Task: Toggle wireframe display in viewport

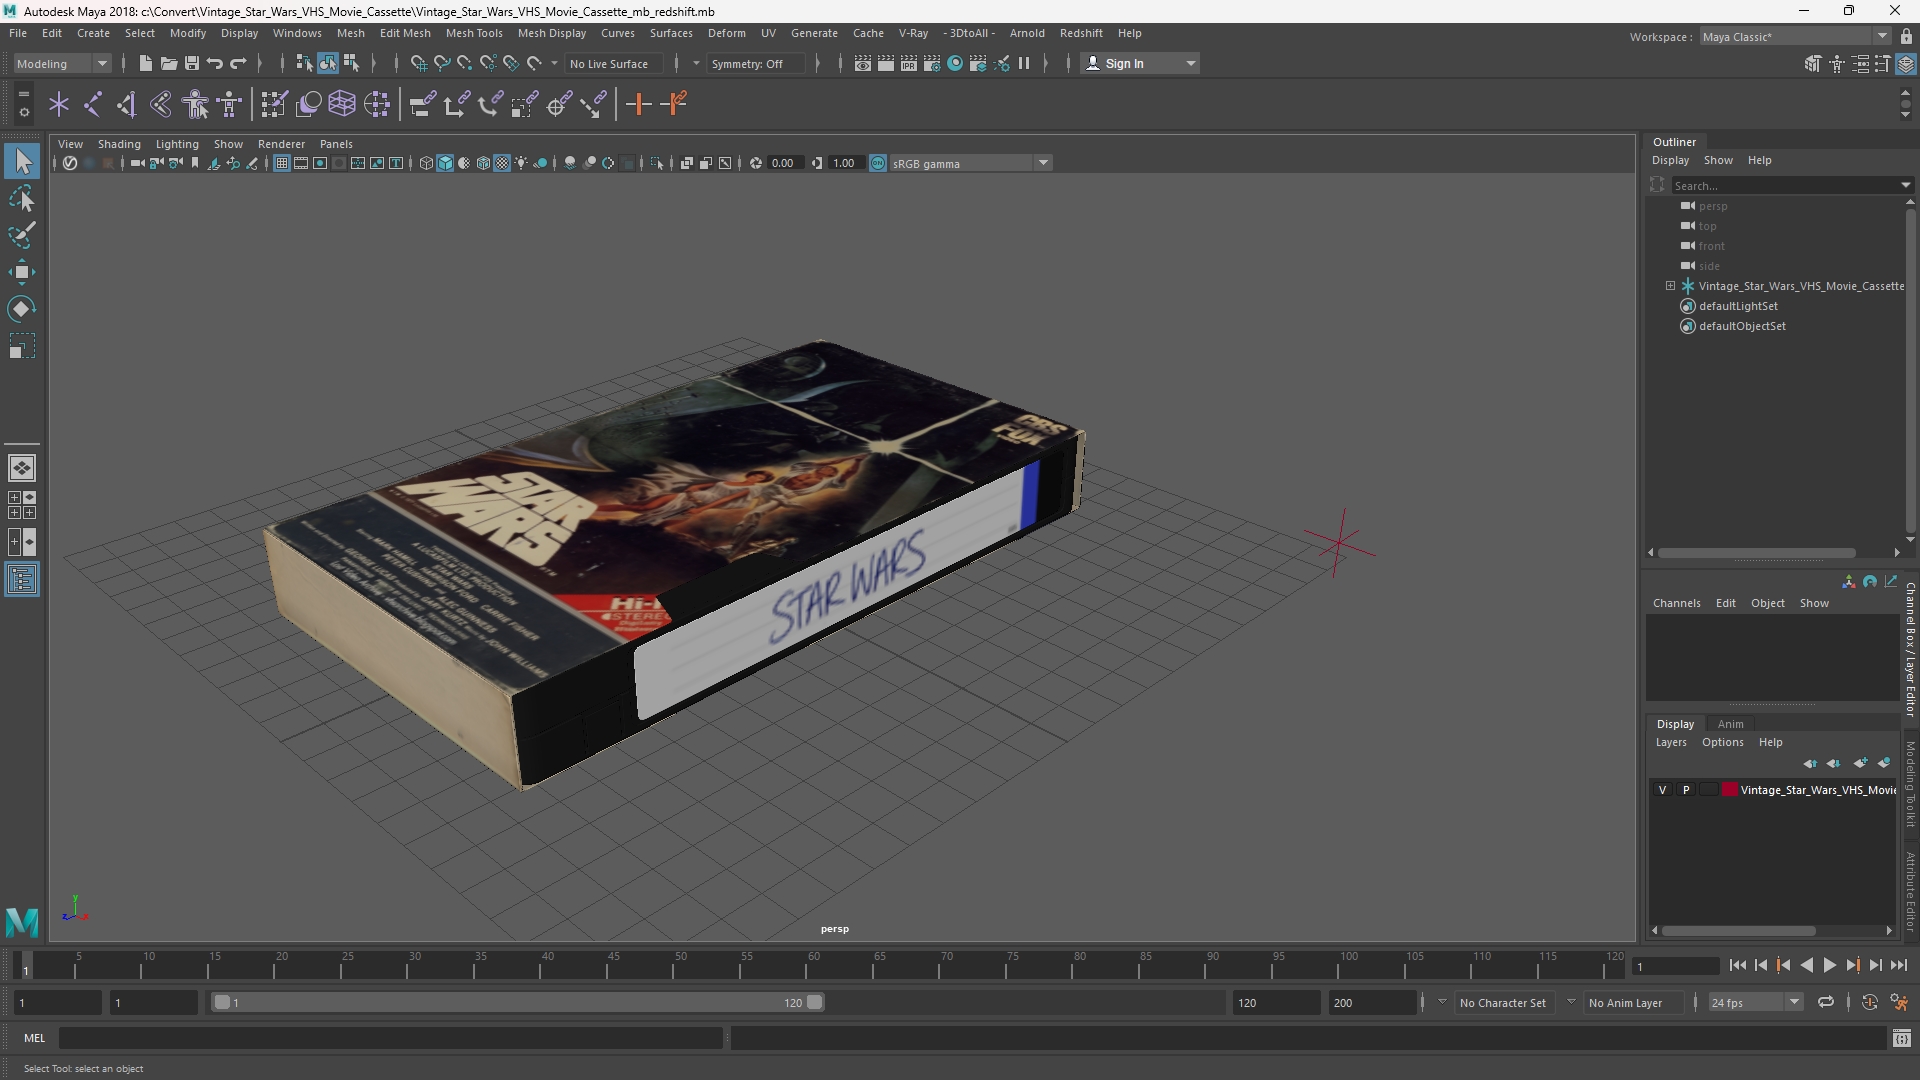Action: 426,163
